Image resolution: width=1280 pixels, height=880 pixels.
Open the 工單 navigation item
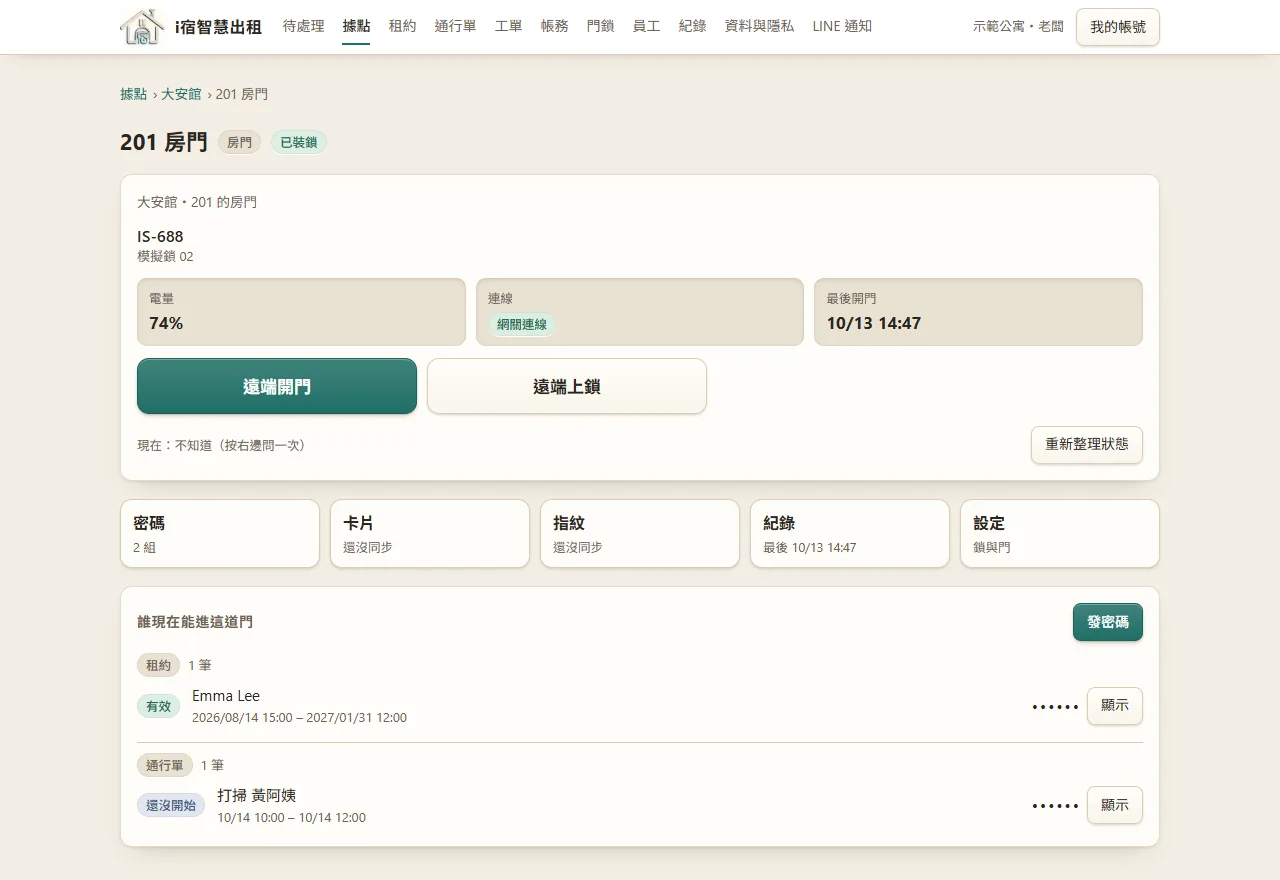(508, 26)
